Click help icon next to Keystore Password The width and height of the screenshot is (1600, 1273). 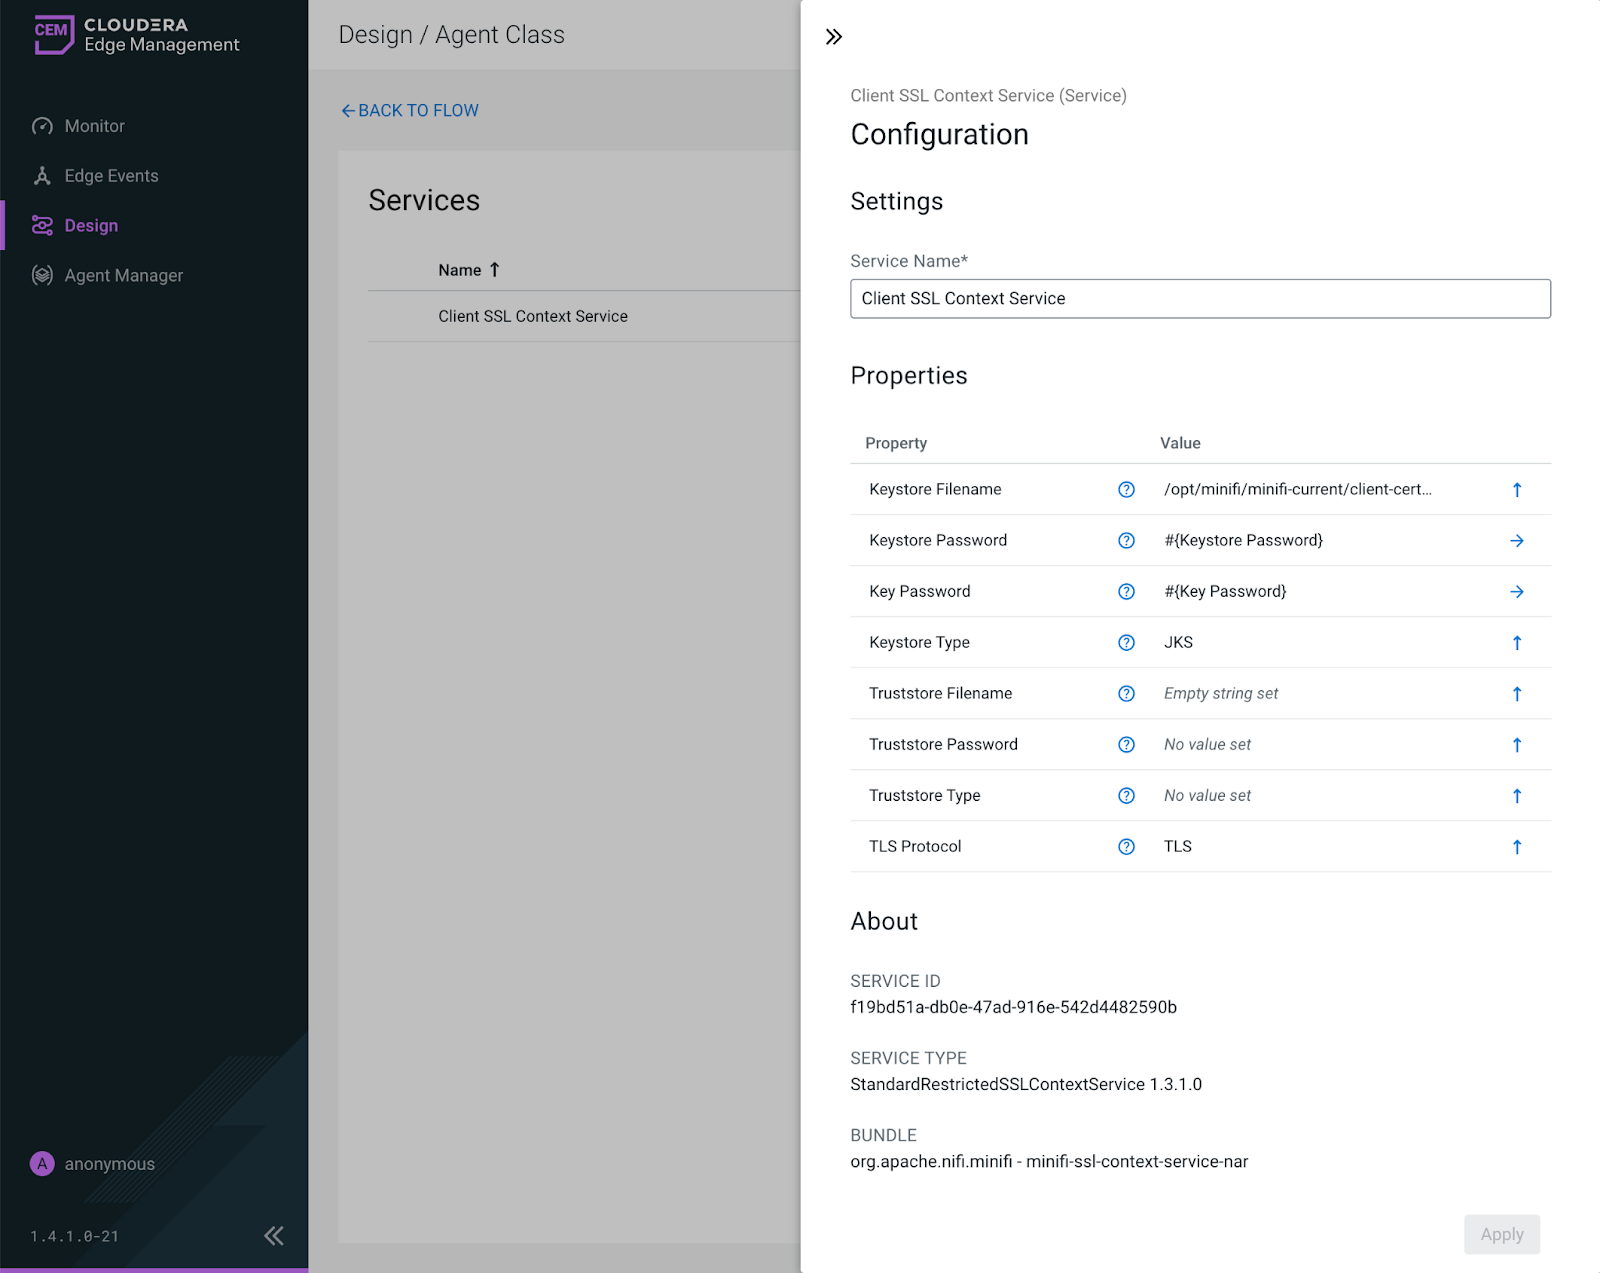(x=1126, y=540)
